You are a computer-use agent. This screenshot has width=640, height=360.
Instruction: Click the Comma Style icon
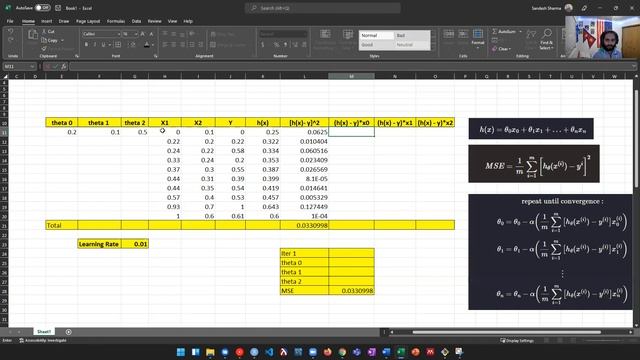coord(285,44)
